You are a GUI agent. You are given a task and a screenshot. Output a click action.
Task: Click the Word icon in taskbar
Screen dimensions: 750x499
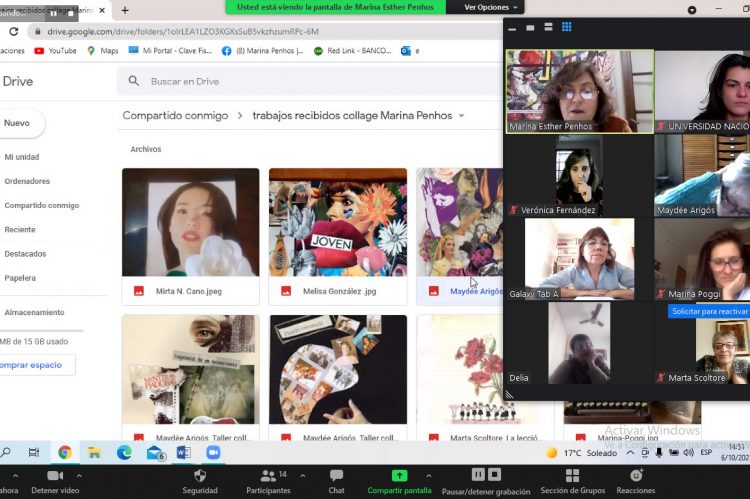pyautogui.click(x=184, y=453)
